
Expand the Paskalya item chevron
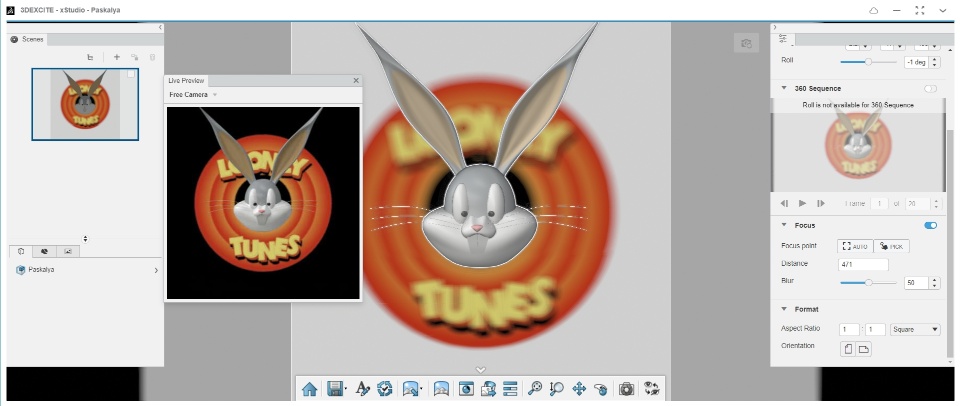pyautogui.click(x=156, y=270)
